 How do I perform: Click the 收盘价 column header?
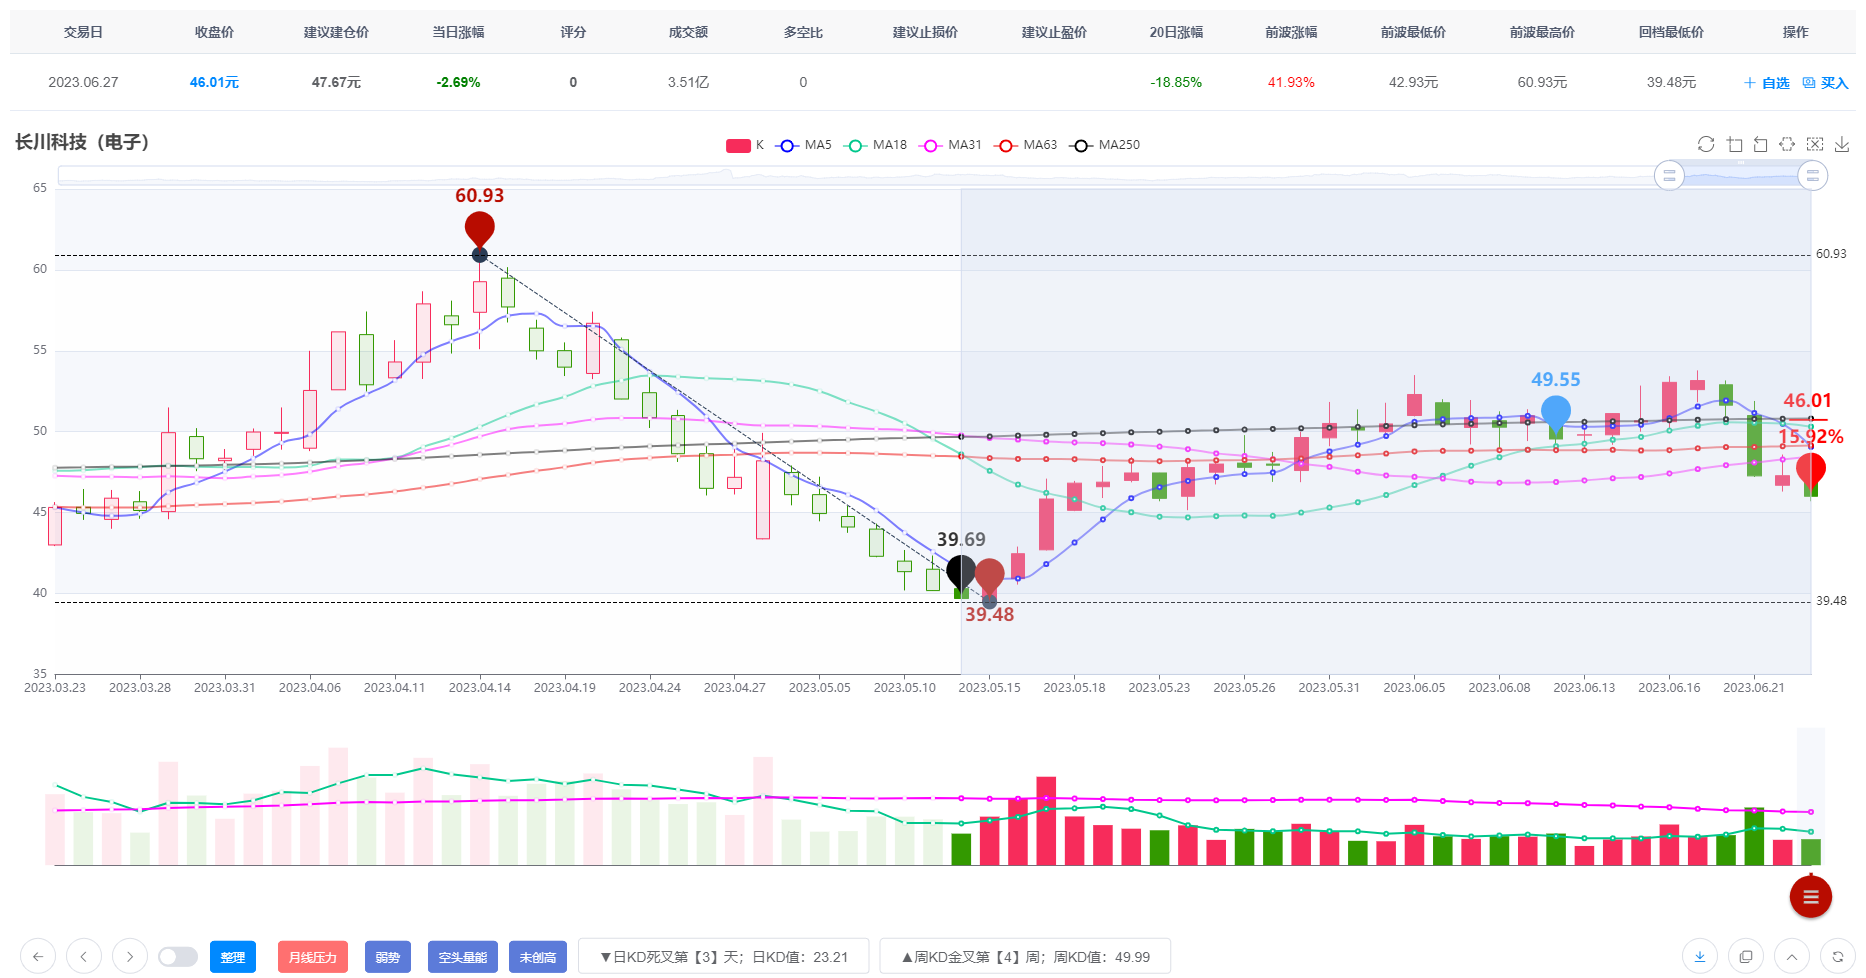pyautogui.click(x=214, y=32)
